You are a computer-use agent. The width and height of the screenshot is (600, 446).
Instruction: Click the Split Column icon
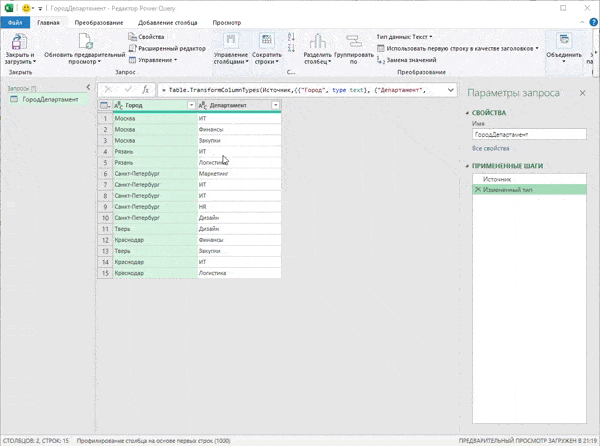318,41
